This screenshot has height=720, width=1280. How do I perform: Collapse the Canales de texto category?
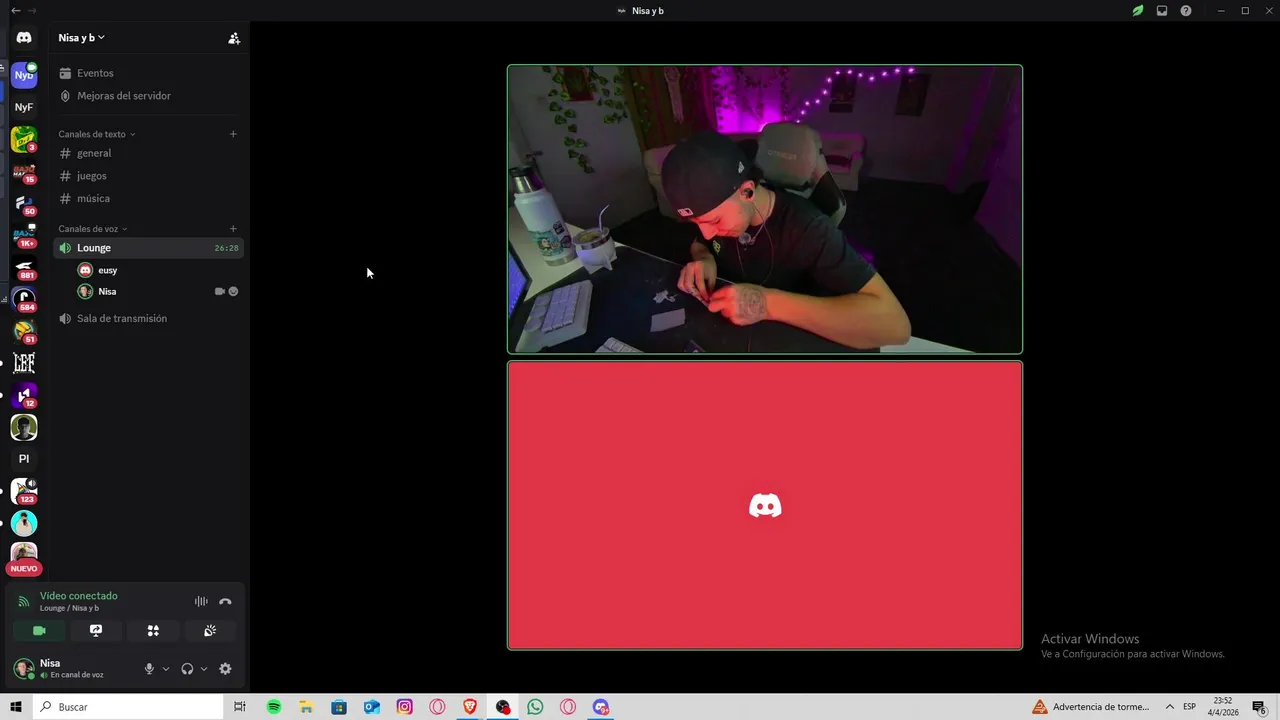click(96, 134)
